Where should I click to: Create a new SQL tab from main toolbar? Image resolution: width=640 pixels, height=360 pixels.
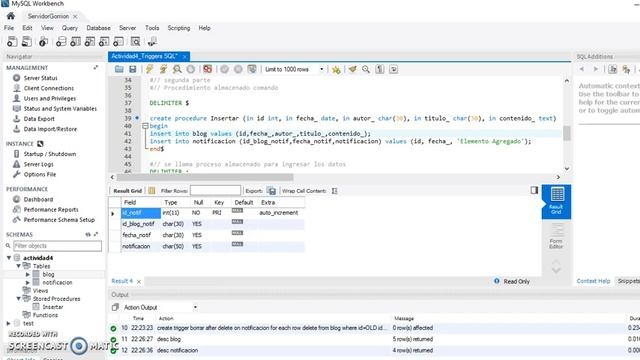pyautogui.click(x=12, y=42)
